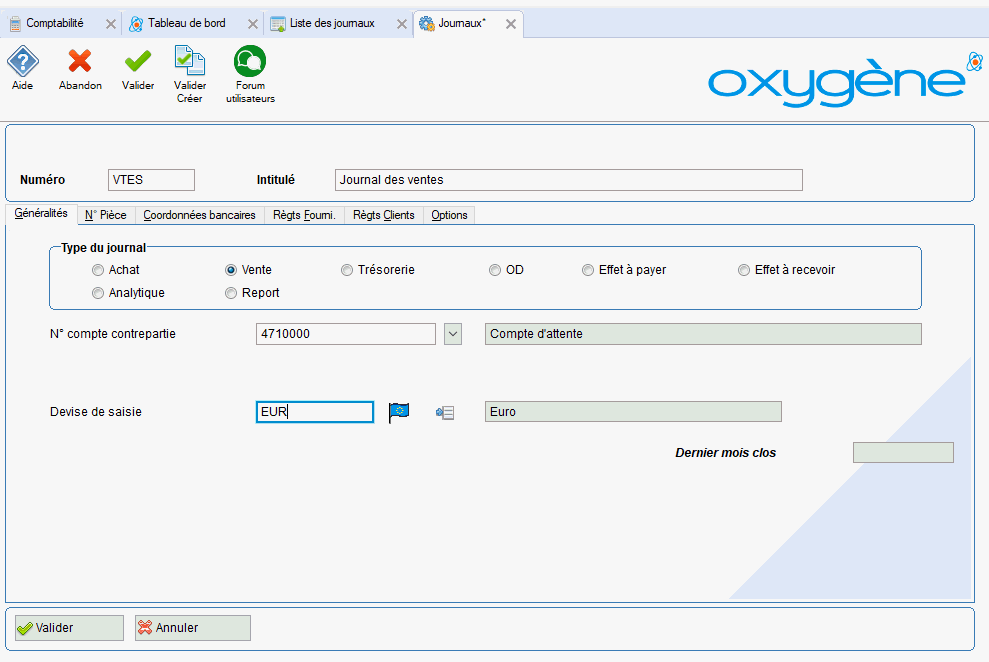Open the Aide help icon
The image size is (989, 662).
[23, 62]
